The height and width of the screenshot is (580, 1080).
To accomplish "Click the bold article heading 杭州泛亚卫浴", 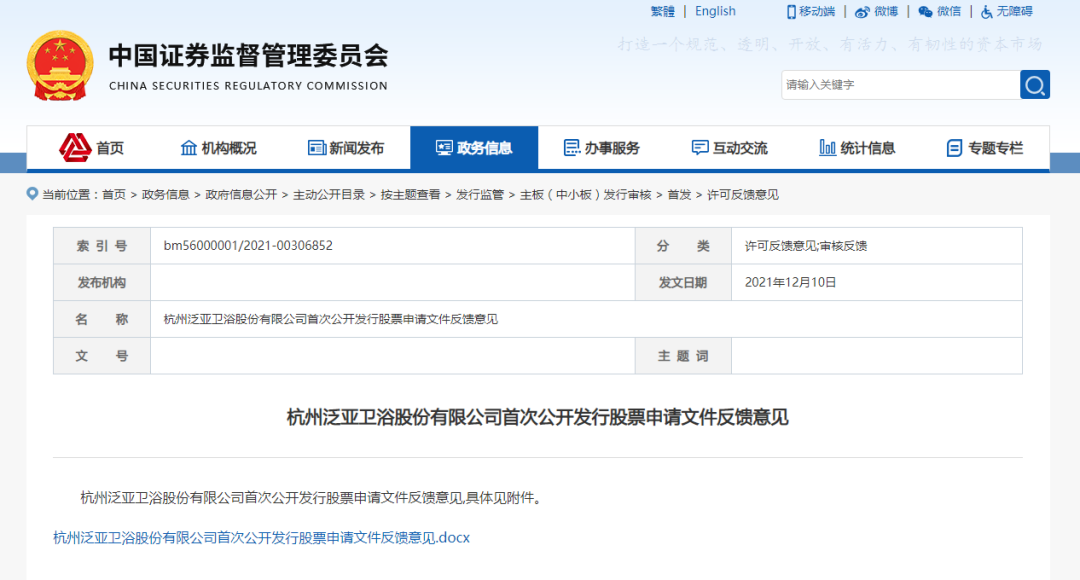I will coord(537,417).
